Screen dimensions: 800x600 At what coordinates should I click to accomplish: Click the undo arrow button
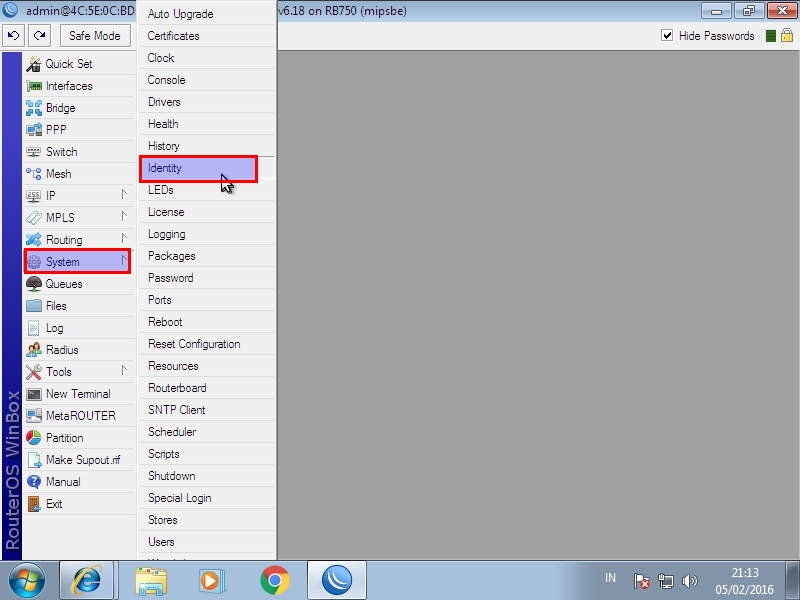tap(14, 36)
